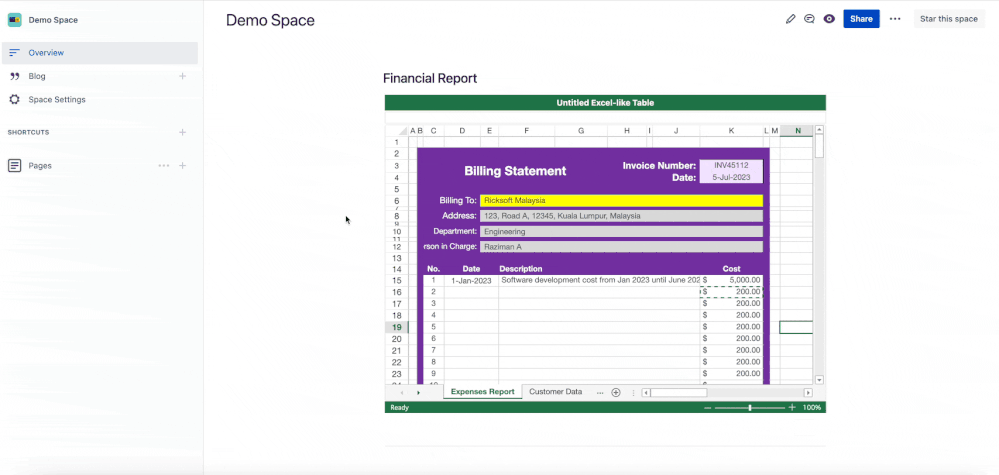Click zoom in plus on status bar
The width and height of the screenshot is (999, 475).
[792, 408]
